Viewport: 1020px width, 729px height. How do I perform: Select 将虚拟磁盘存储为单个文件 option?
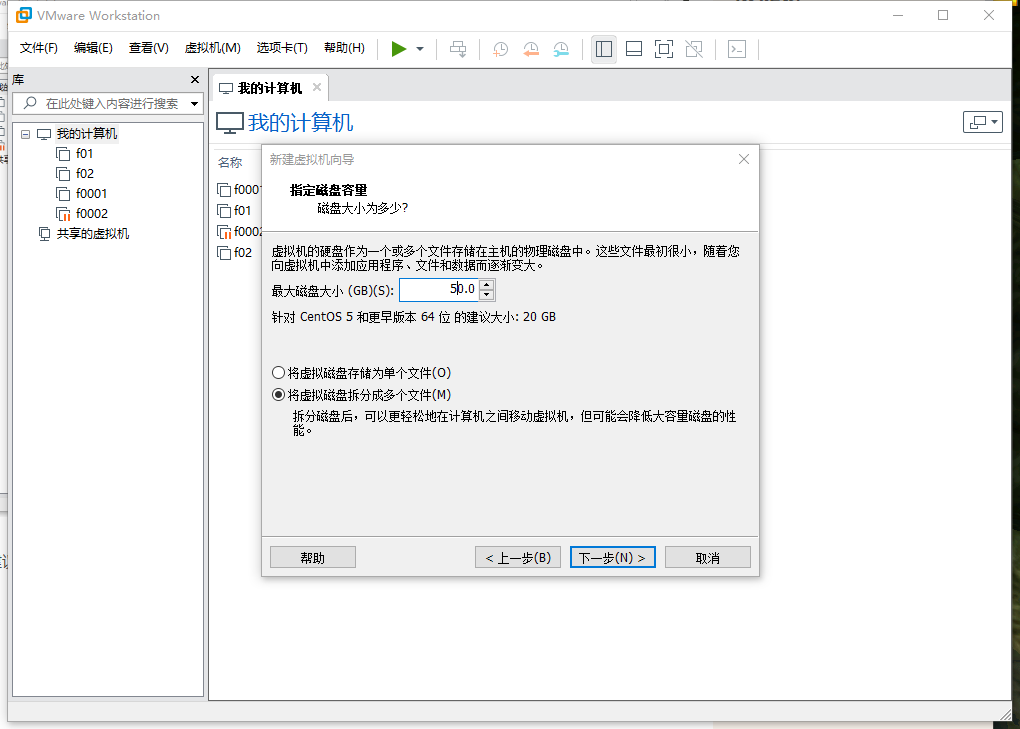pos(278,372)
